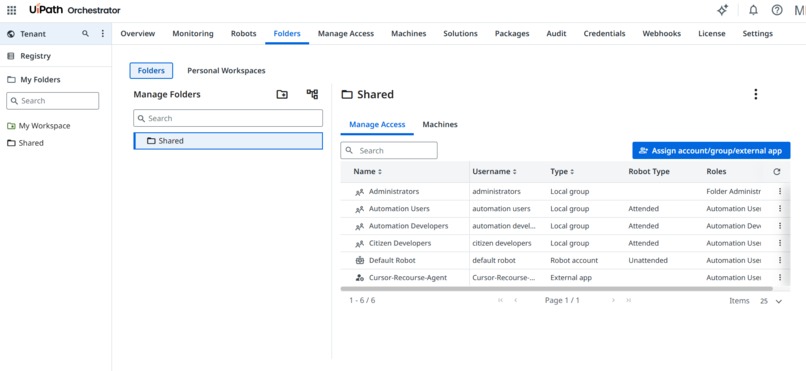Image resolution: width=806 pixels, height=371 pixels.
Task: Open the app launcher grid icon
Action: 11,10
